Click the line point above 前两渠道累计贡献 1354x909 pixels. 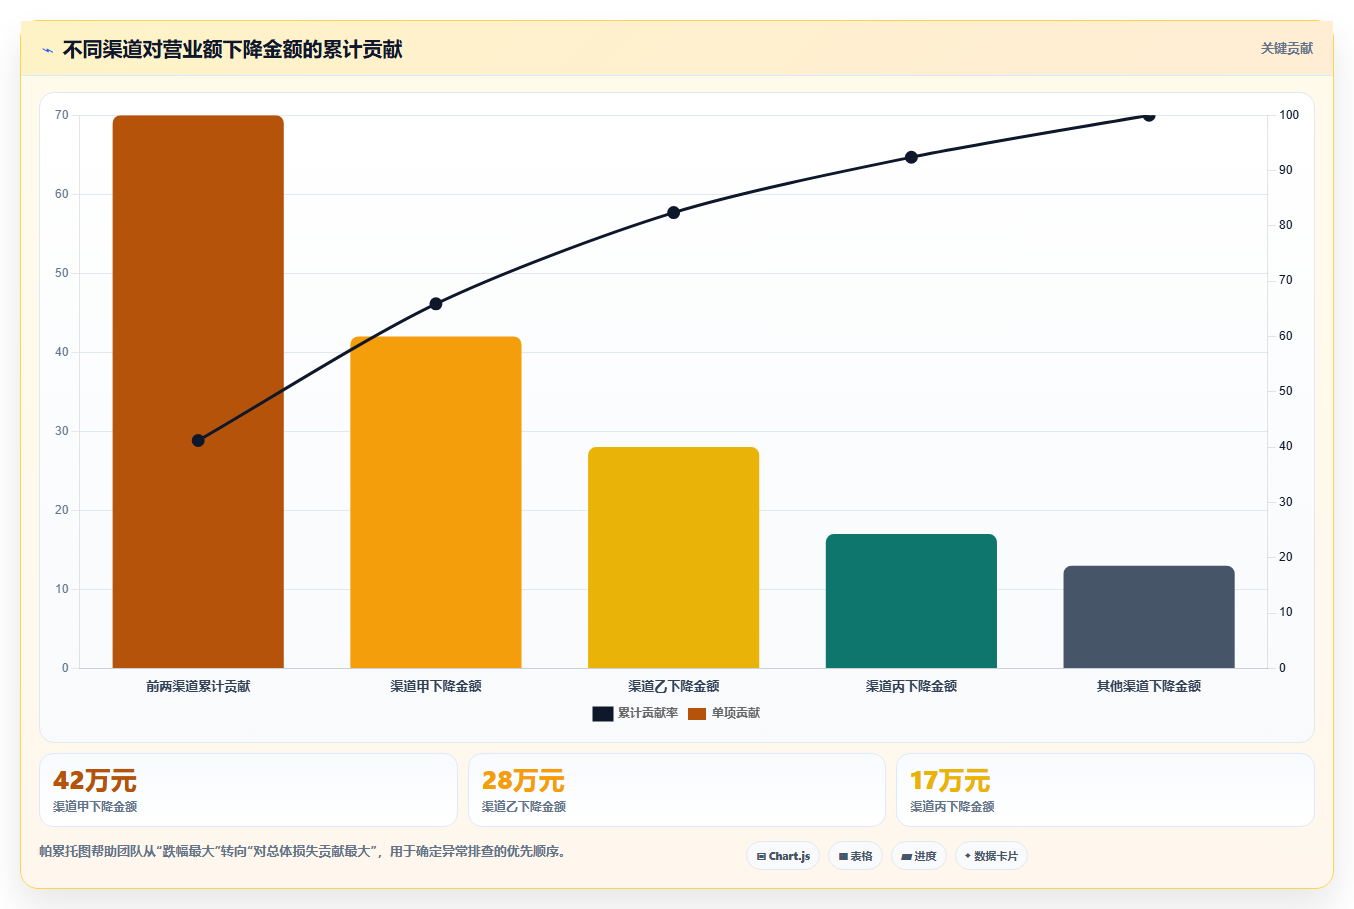coord(198,441)
